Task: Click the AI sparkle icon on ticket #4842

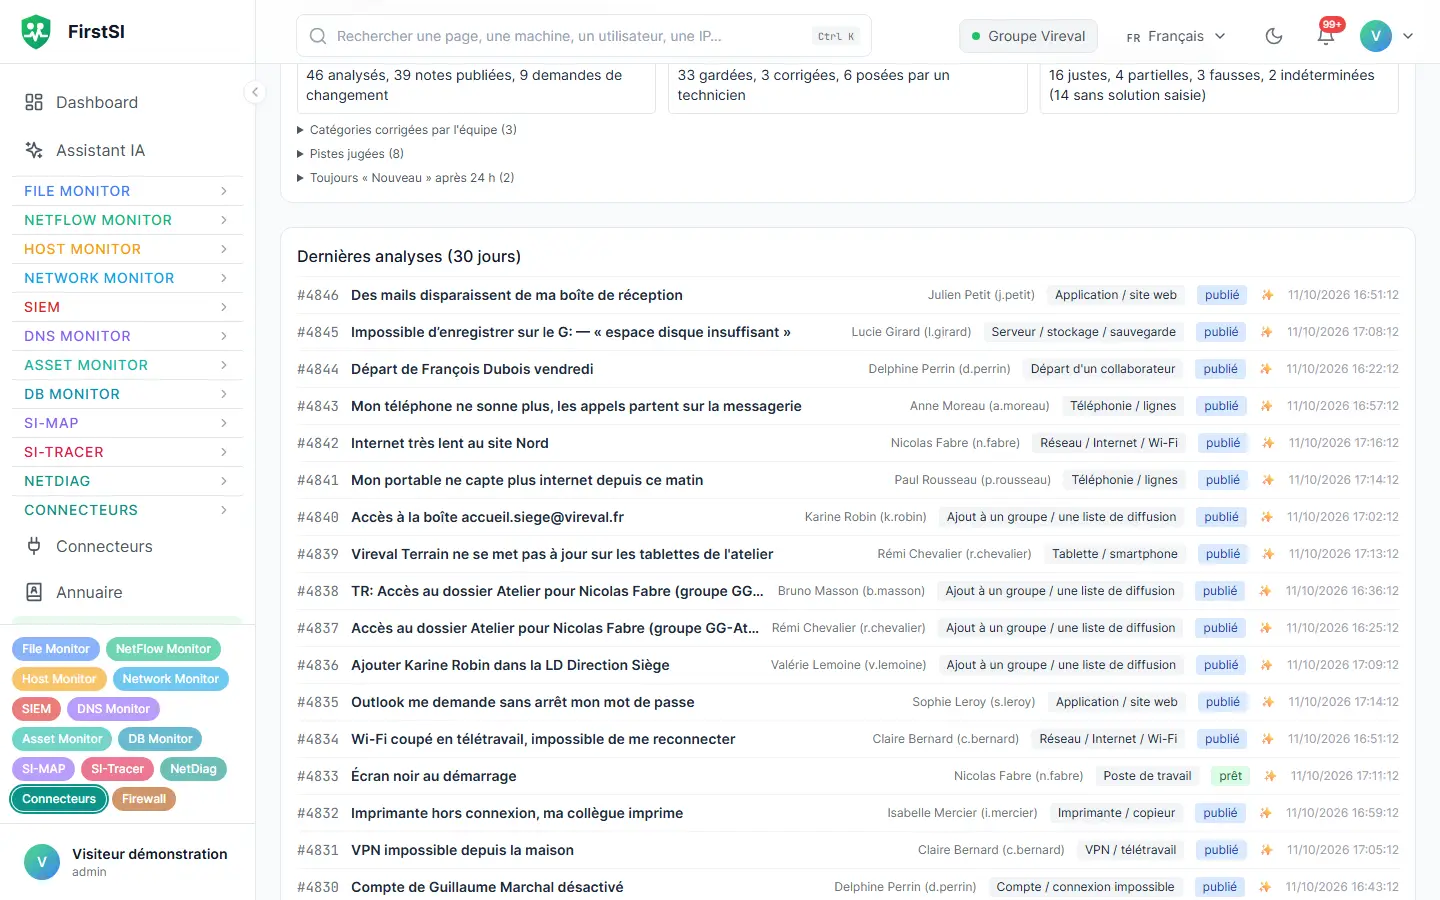Action: click(1268, 443)
